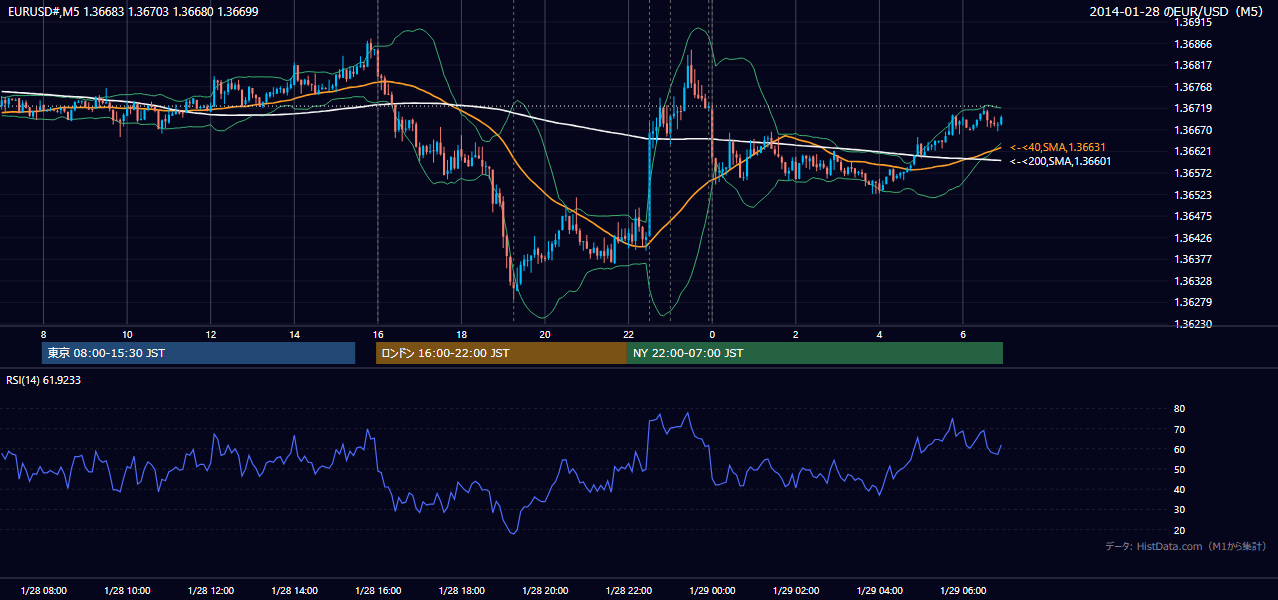Click the orange <--<40,SMA,1.36631 label
Viewport: 1278px width, 600px height.
pyautogui.click(x=1058, y=147)
